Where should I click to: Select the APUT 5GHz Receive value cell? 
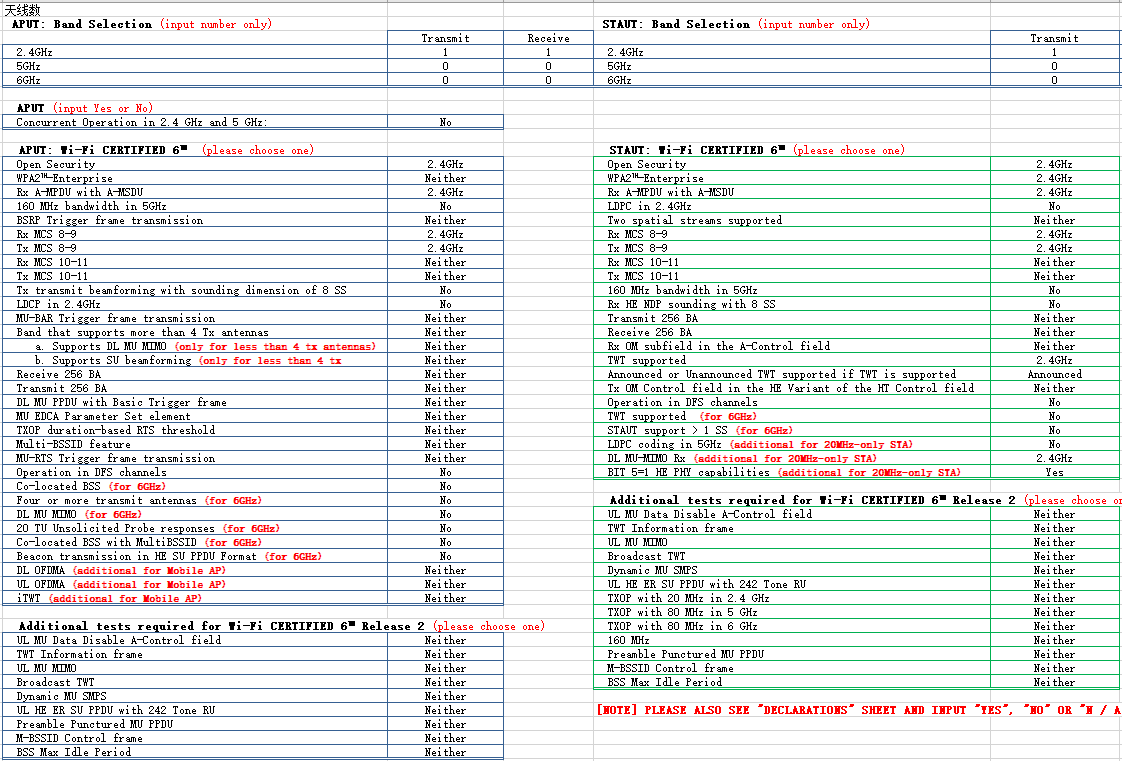(x=548, y=67)
